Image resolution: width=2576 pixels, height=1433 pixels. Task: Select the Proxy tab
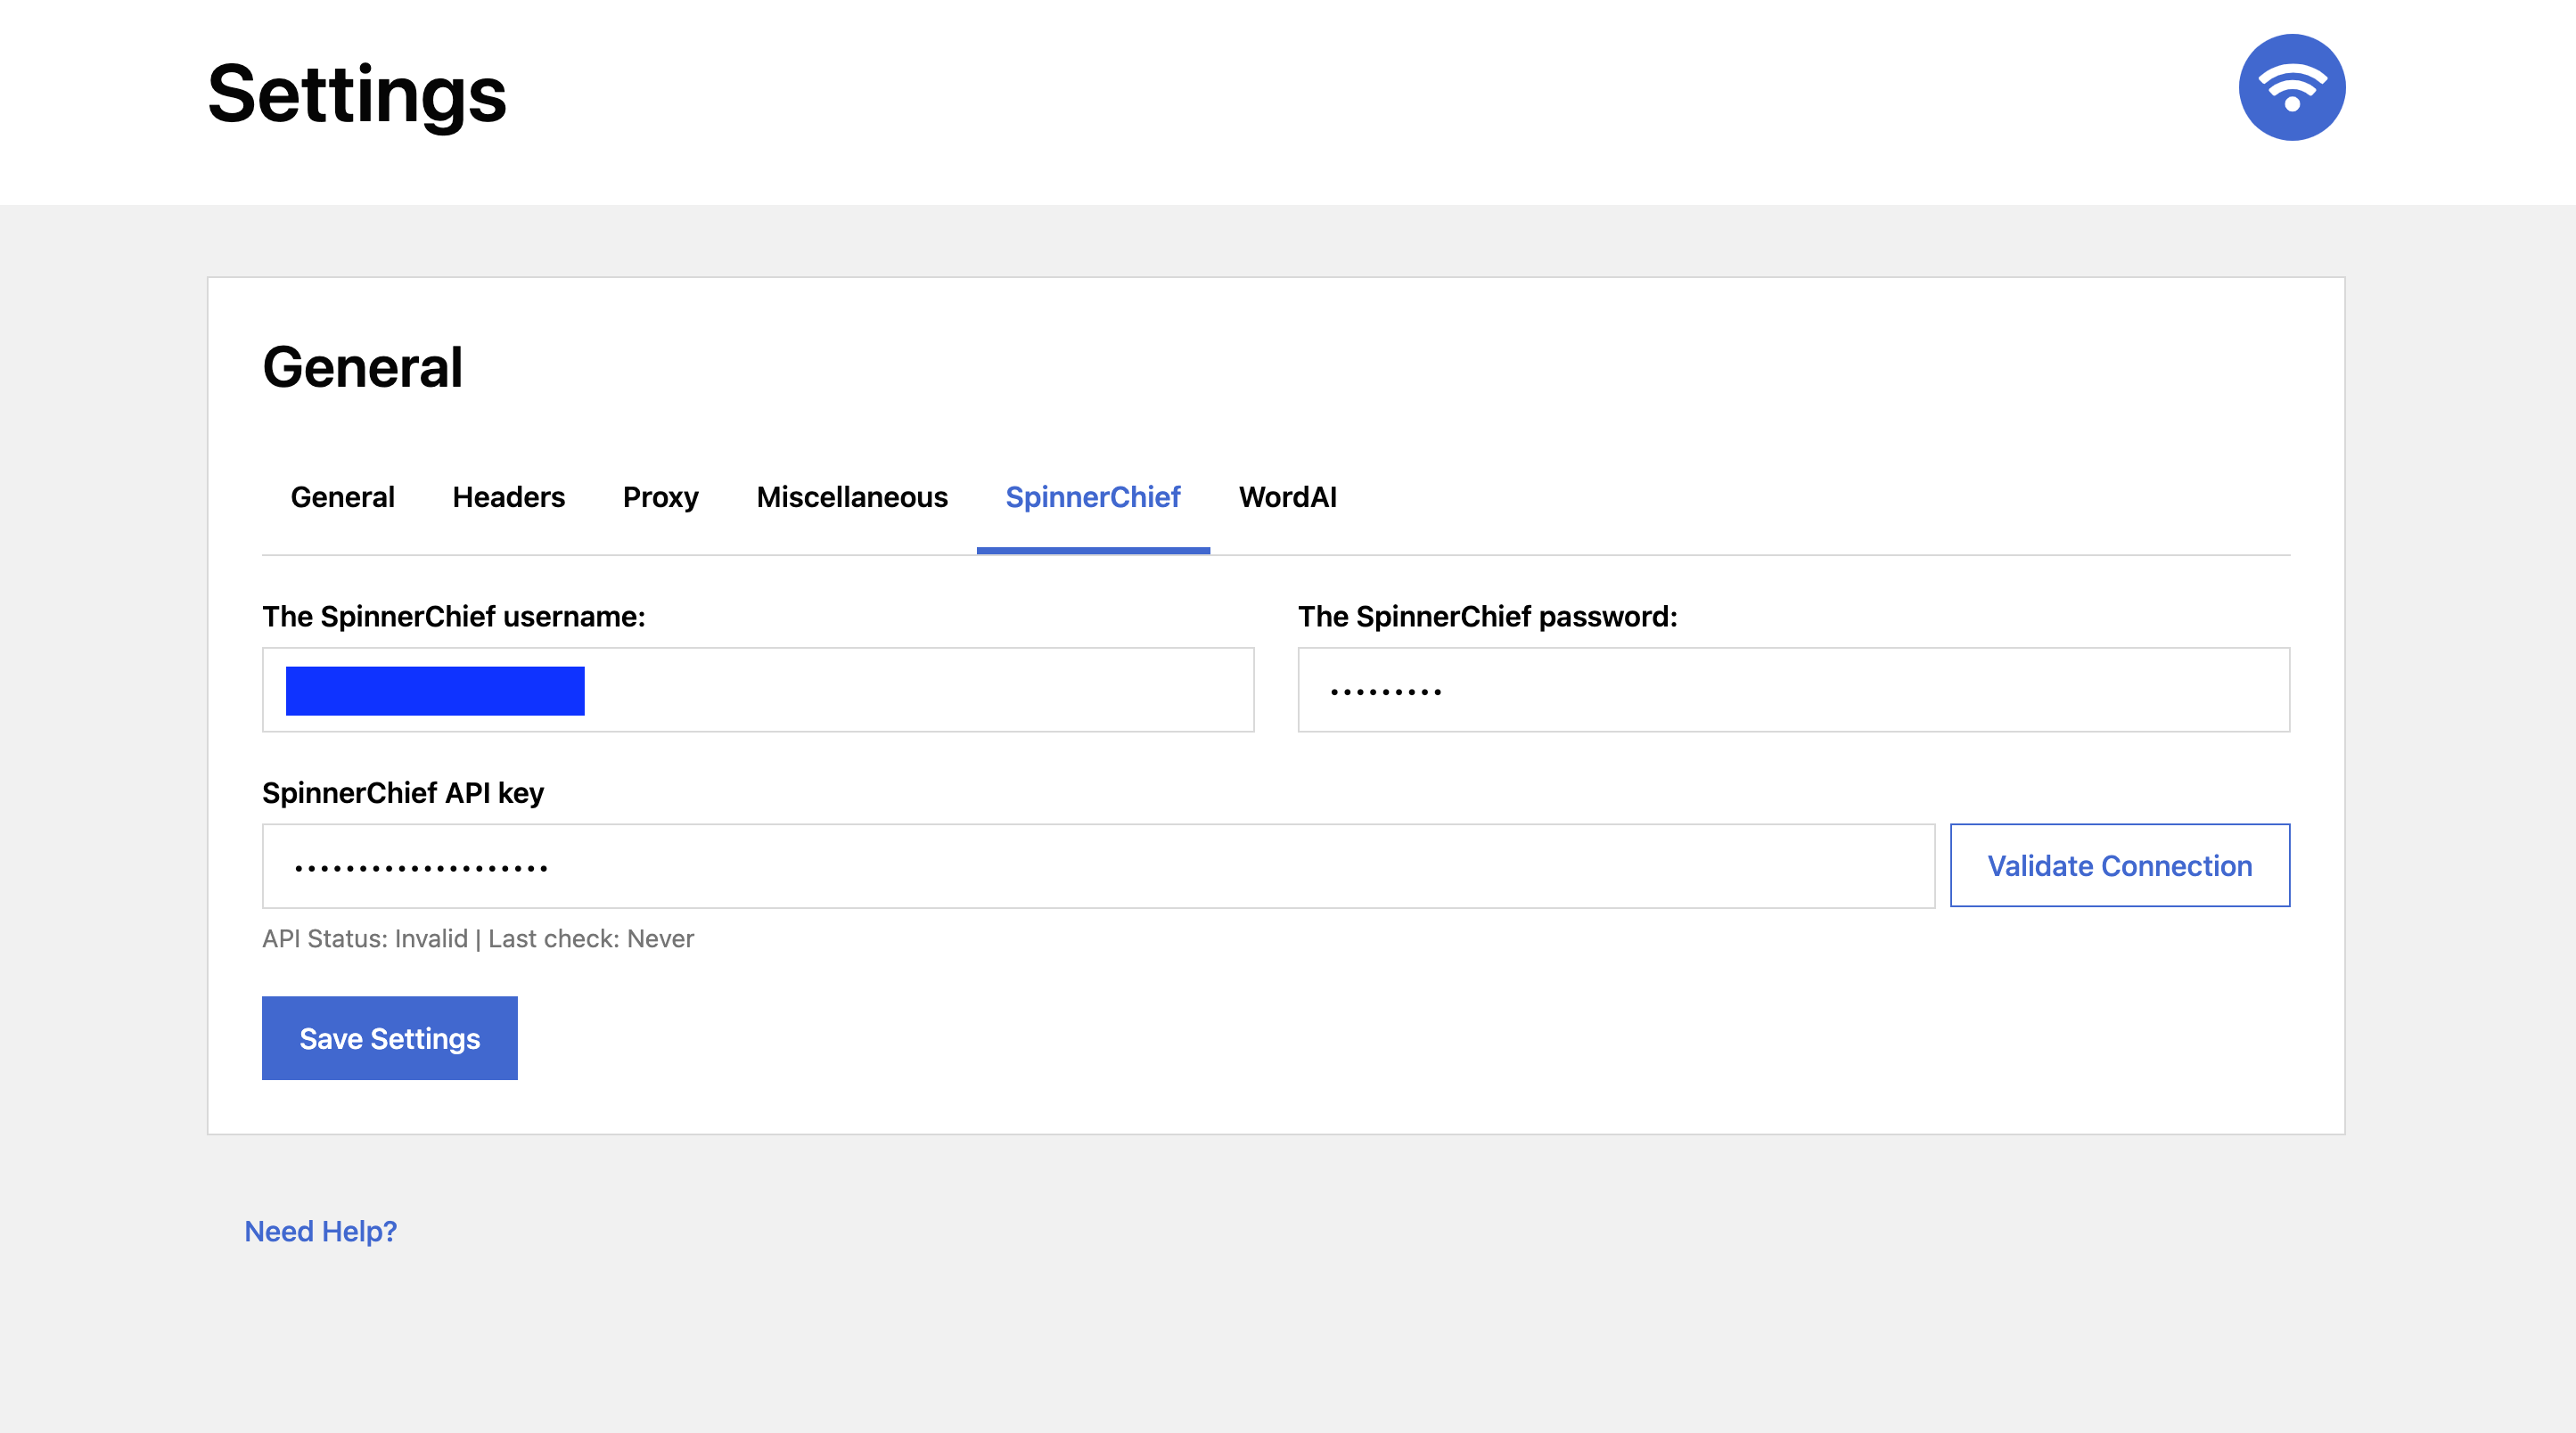660,497
